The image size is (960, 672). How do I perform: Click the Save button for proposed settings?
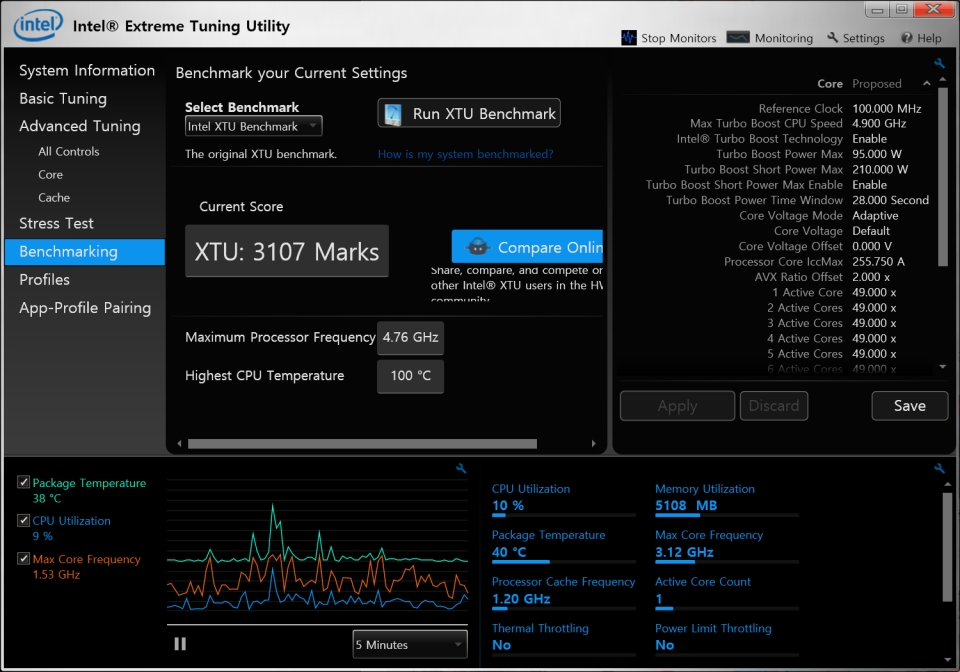(909, 405)
